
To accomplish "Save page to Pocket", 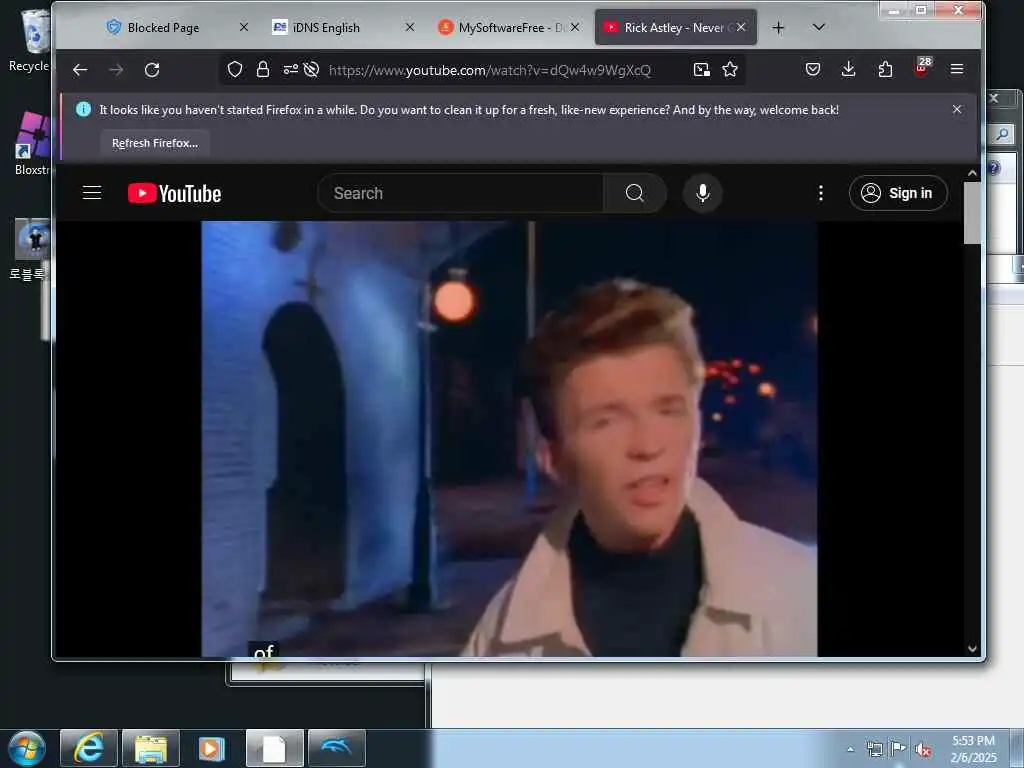I will coord(813,69).
